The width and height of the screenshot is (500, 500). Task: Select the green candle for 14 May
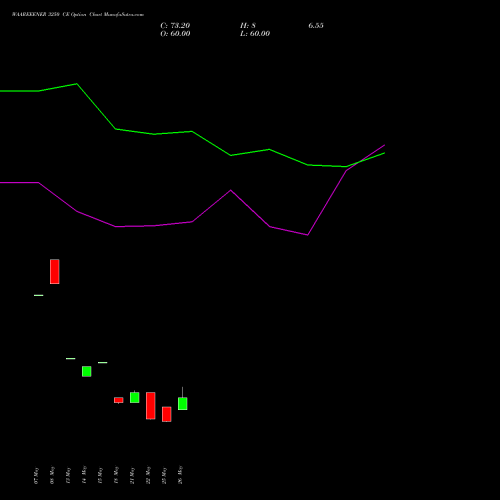click(87, 371)
